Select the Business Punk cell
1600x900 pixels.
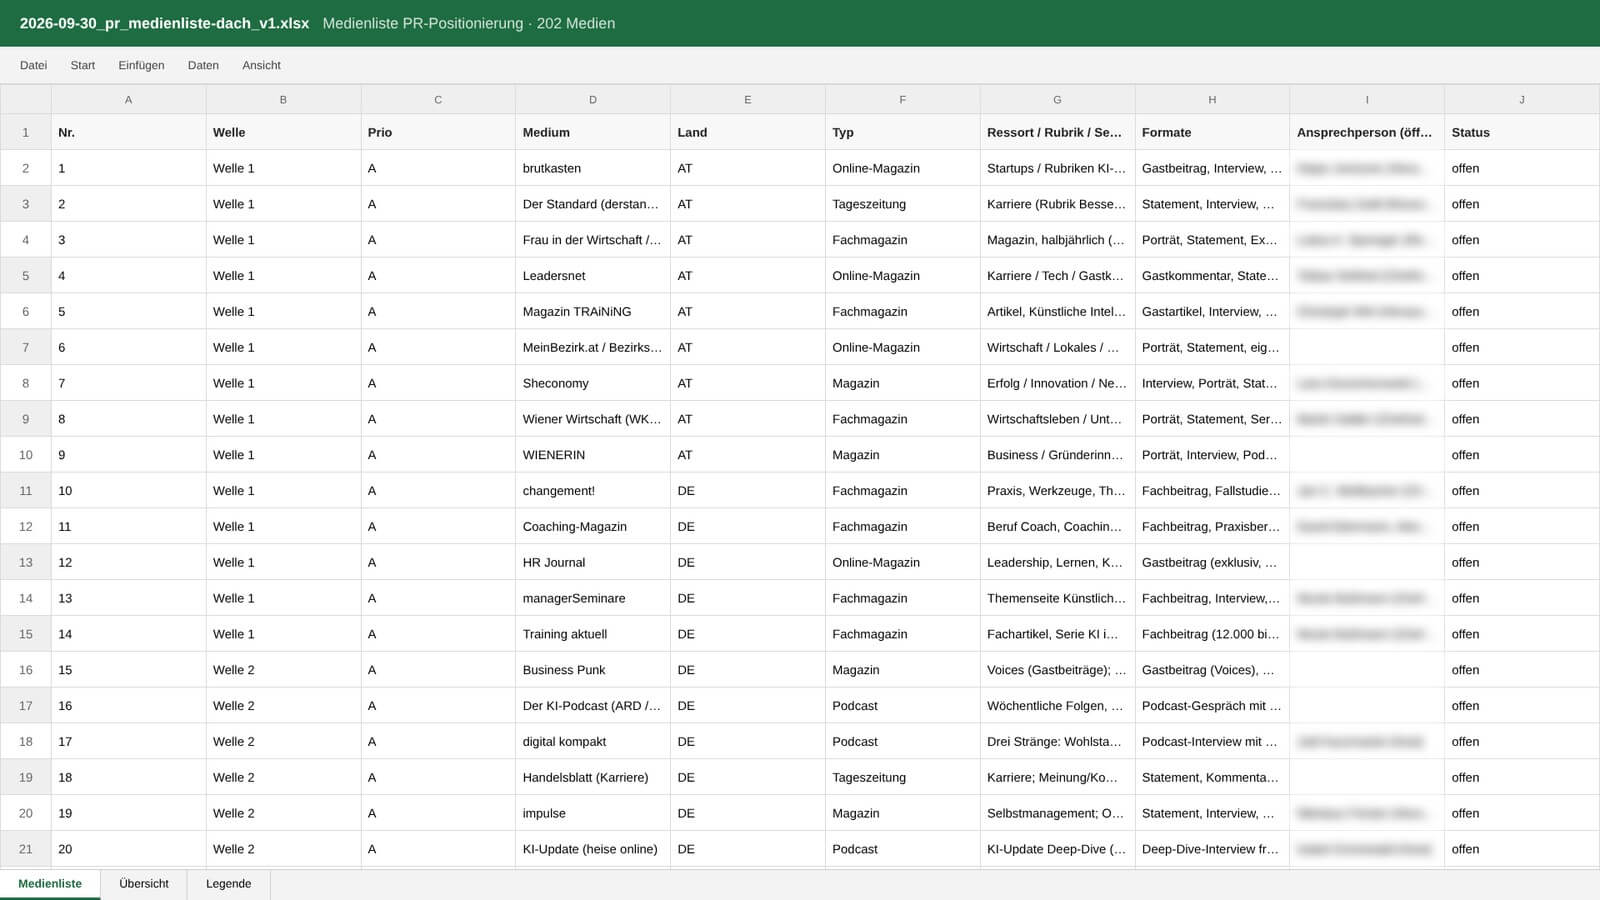point(593,670)
